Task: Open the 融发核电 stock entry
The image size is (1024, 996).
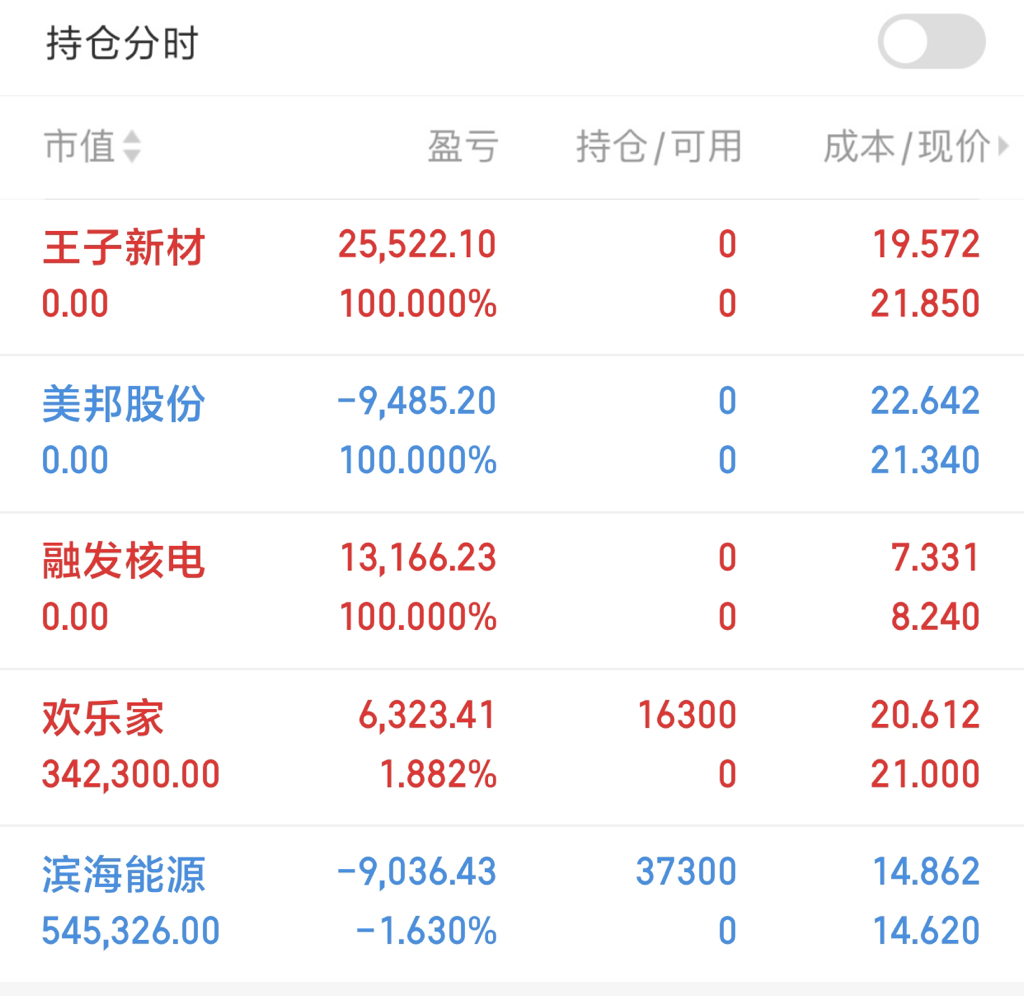Action: [x=512, y=590]
